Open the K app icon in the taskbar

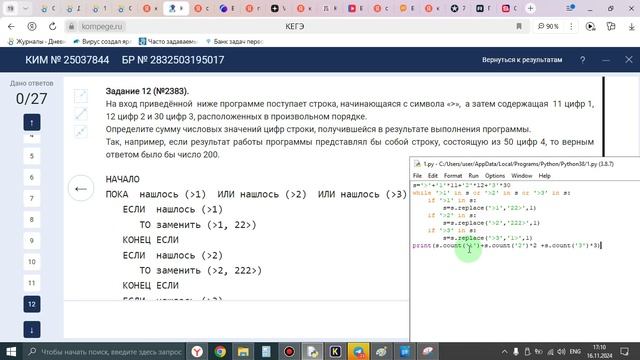335,351
